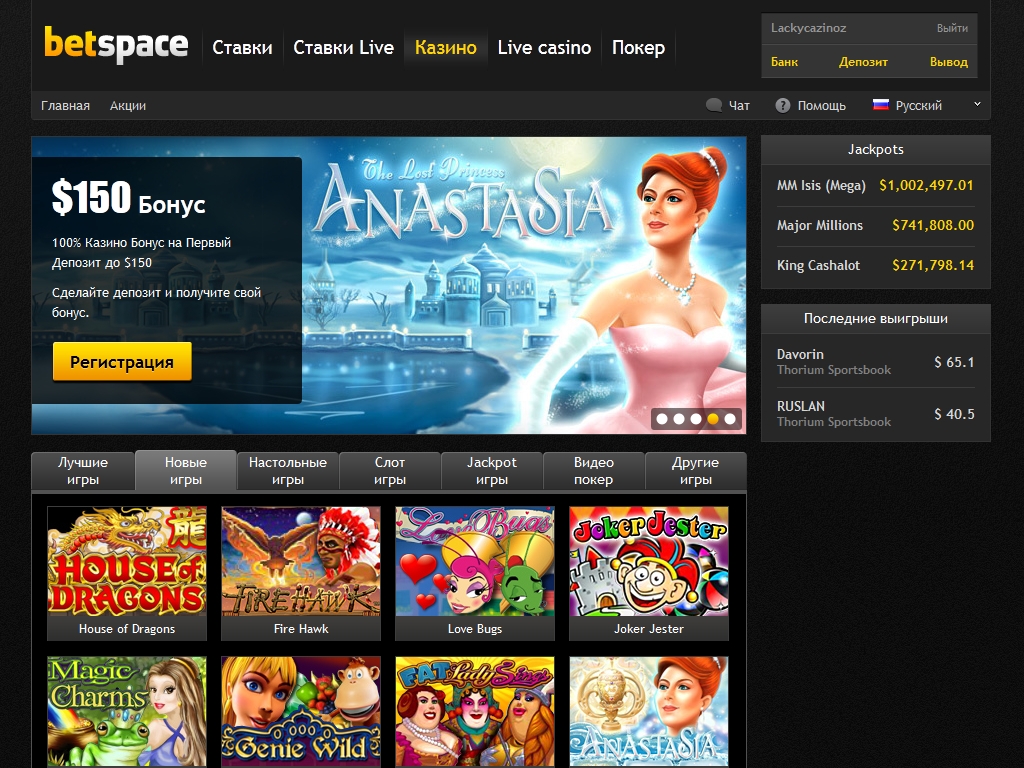Viewport: 1024px width, 768px height.
Task: Switch to the highlighted fourth banner dot
Action: (713, 419)
